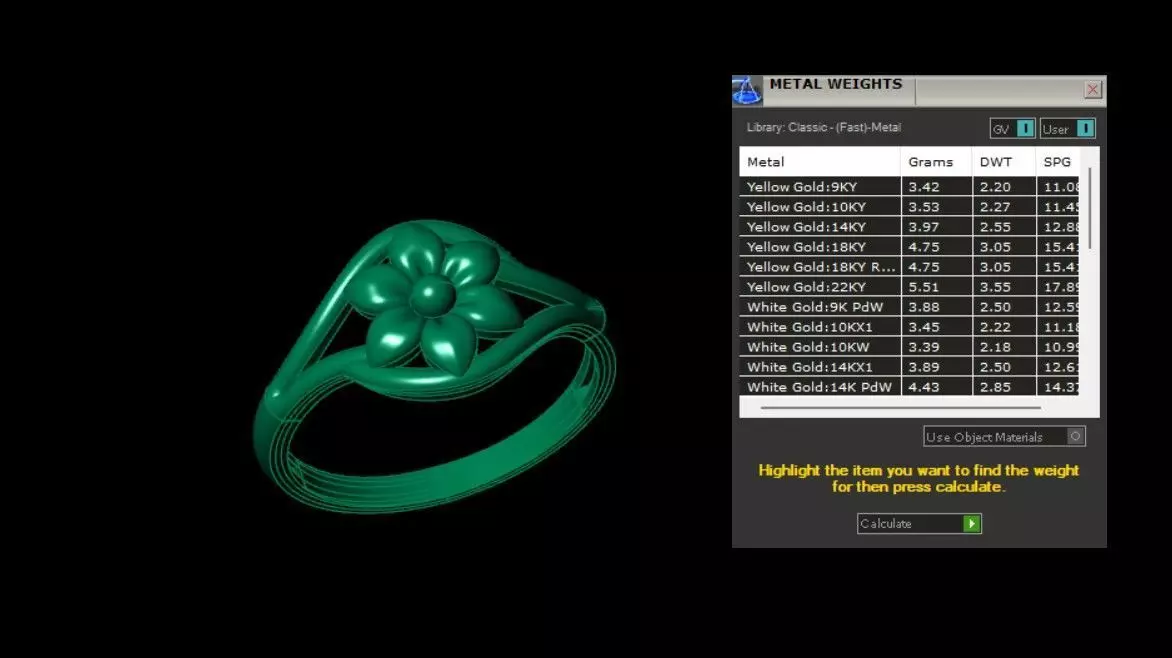
Task: Enable the Use Object Materials option
Action: 1004,437
